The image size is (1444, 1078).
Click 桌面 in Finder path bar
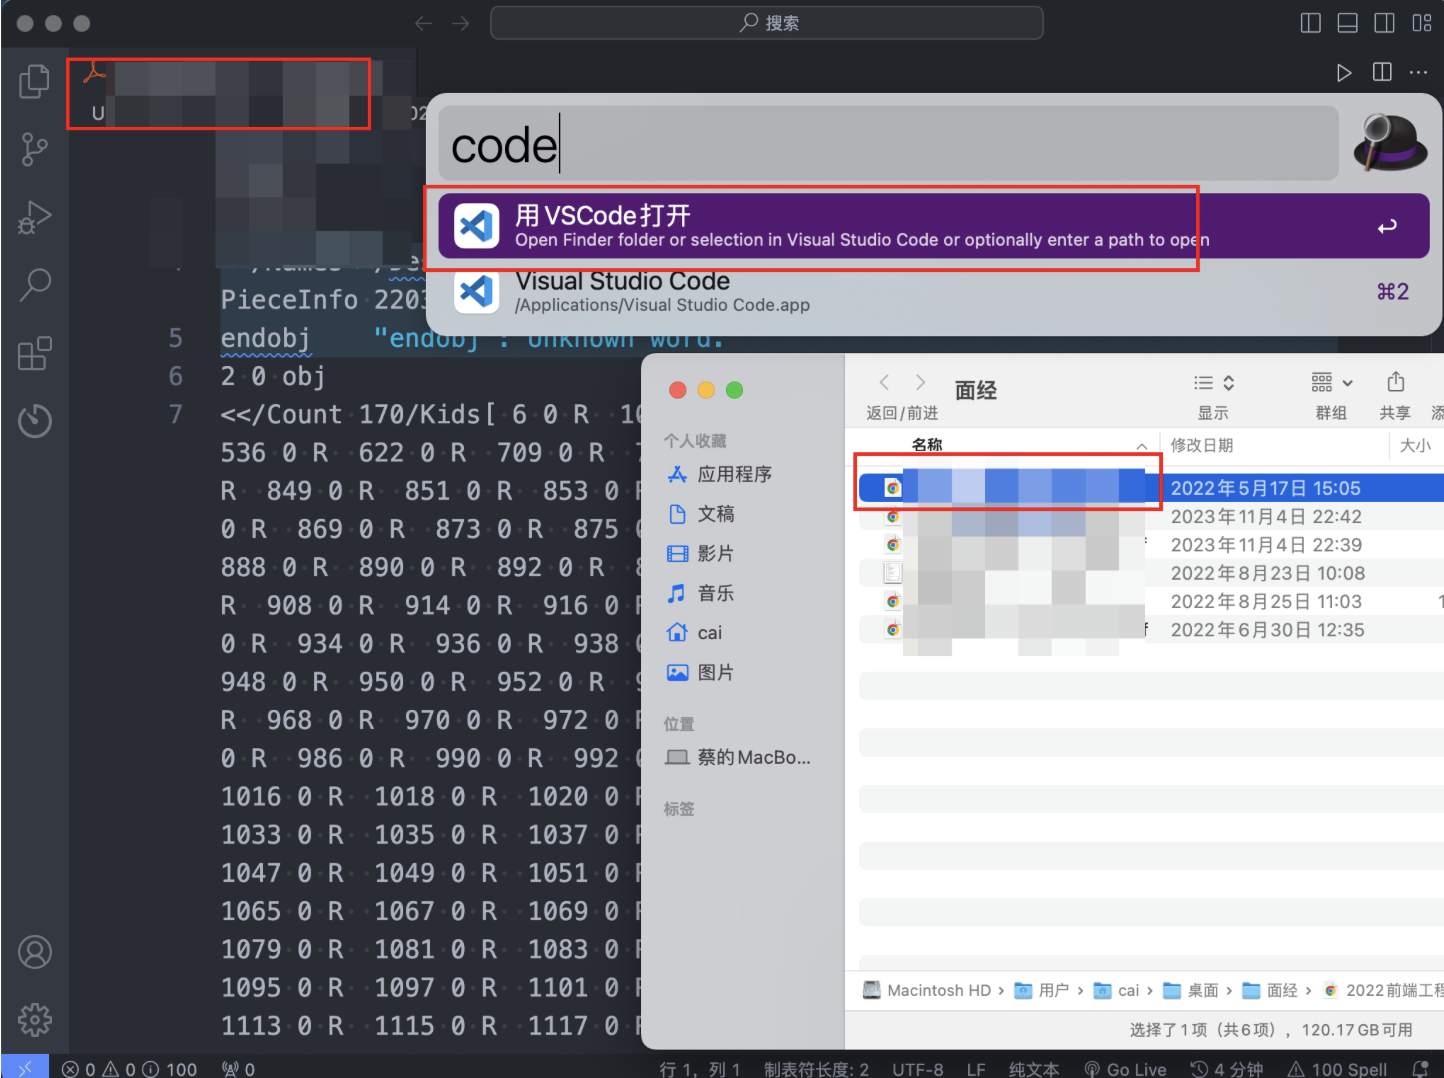point(1192,990)
